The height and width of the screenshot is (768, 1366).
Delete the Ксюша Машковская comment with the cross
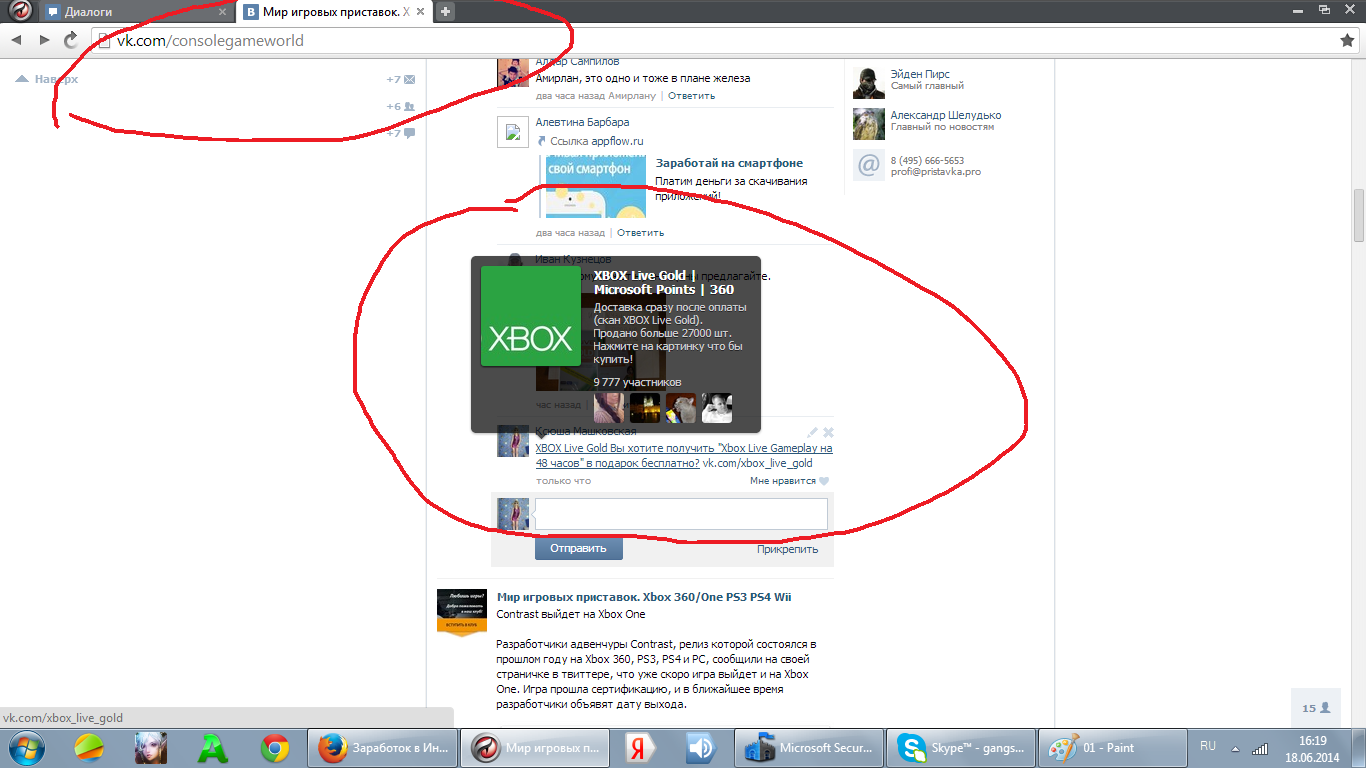click(828, 432)
